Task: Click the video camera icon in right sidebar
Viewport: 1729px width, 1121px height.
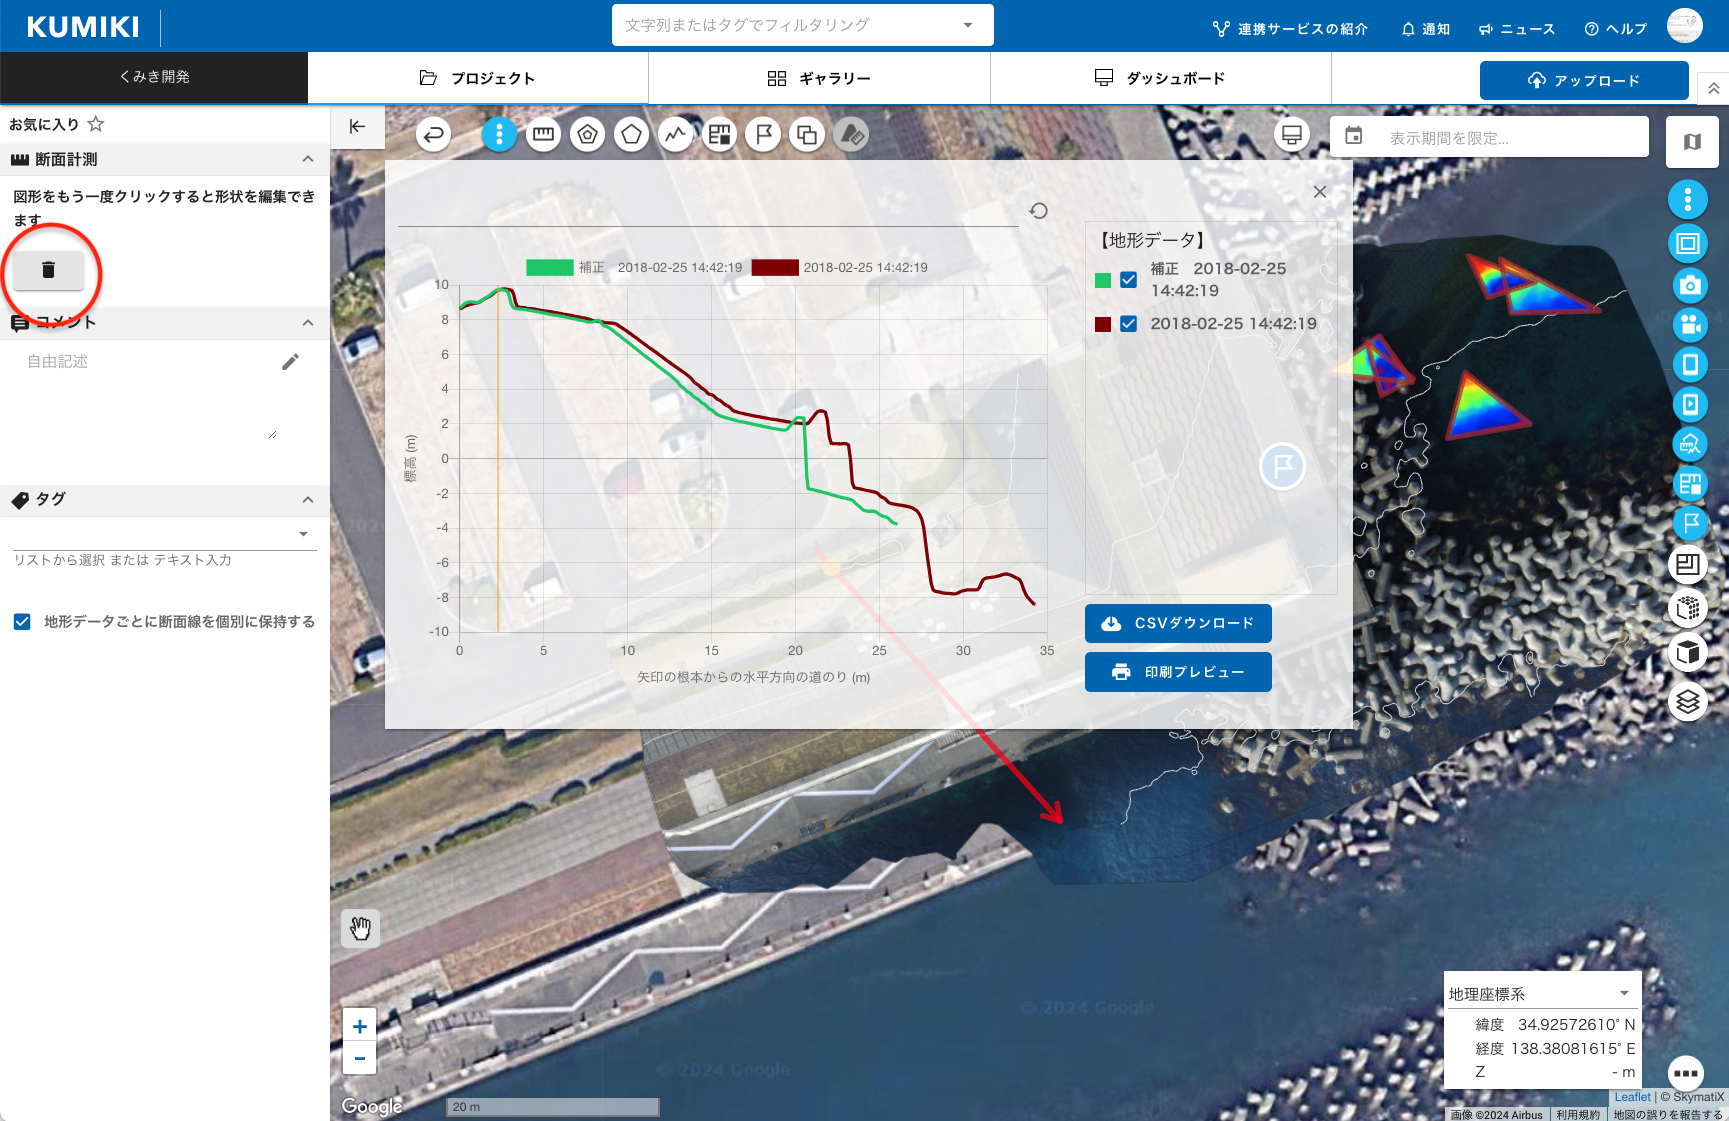Action: click(x=1690, y=324)
